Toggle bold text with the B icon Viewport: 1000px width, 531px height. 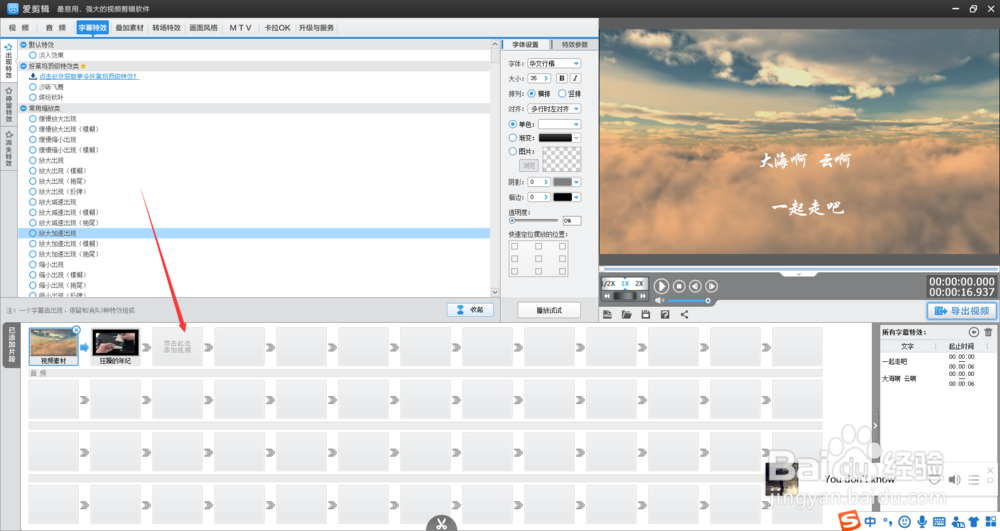click(562, 78)
